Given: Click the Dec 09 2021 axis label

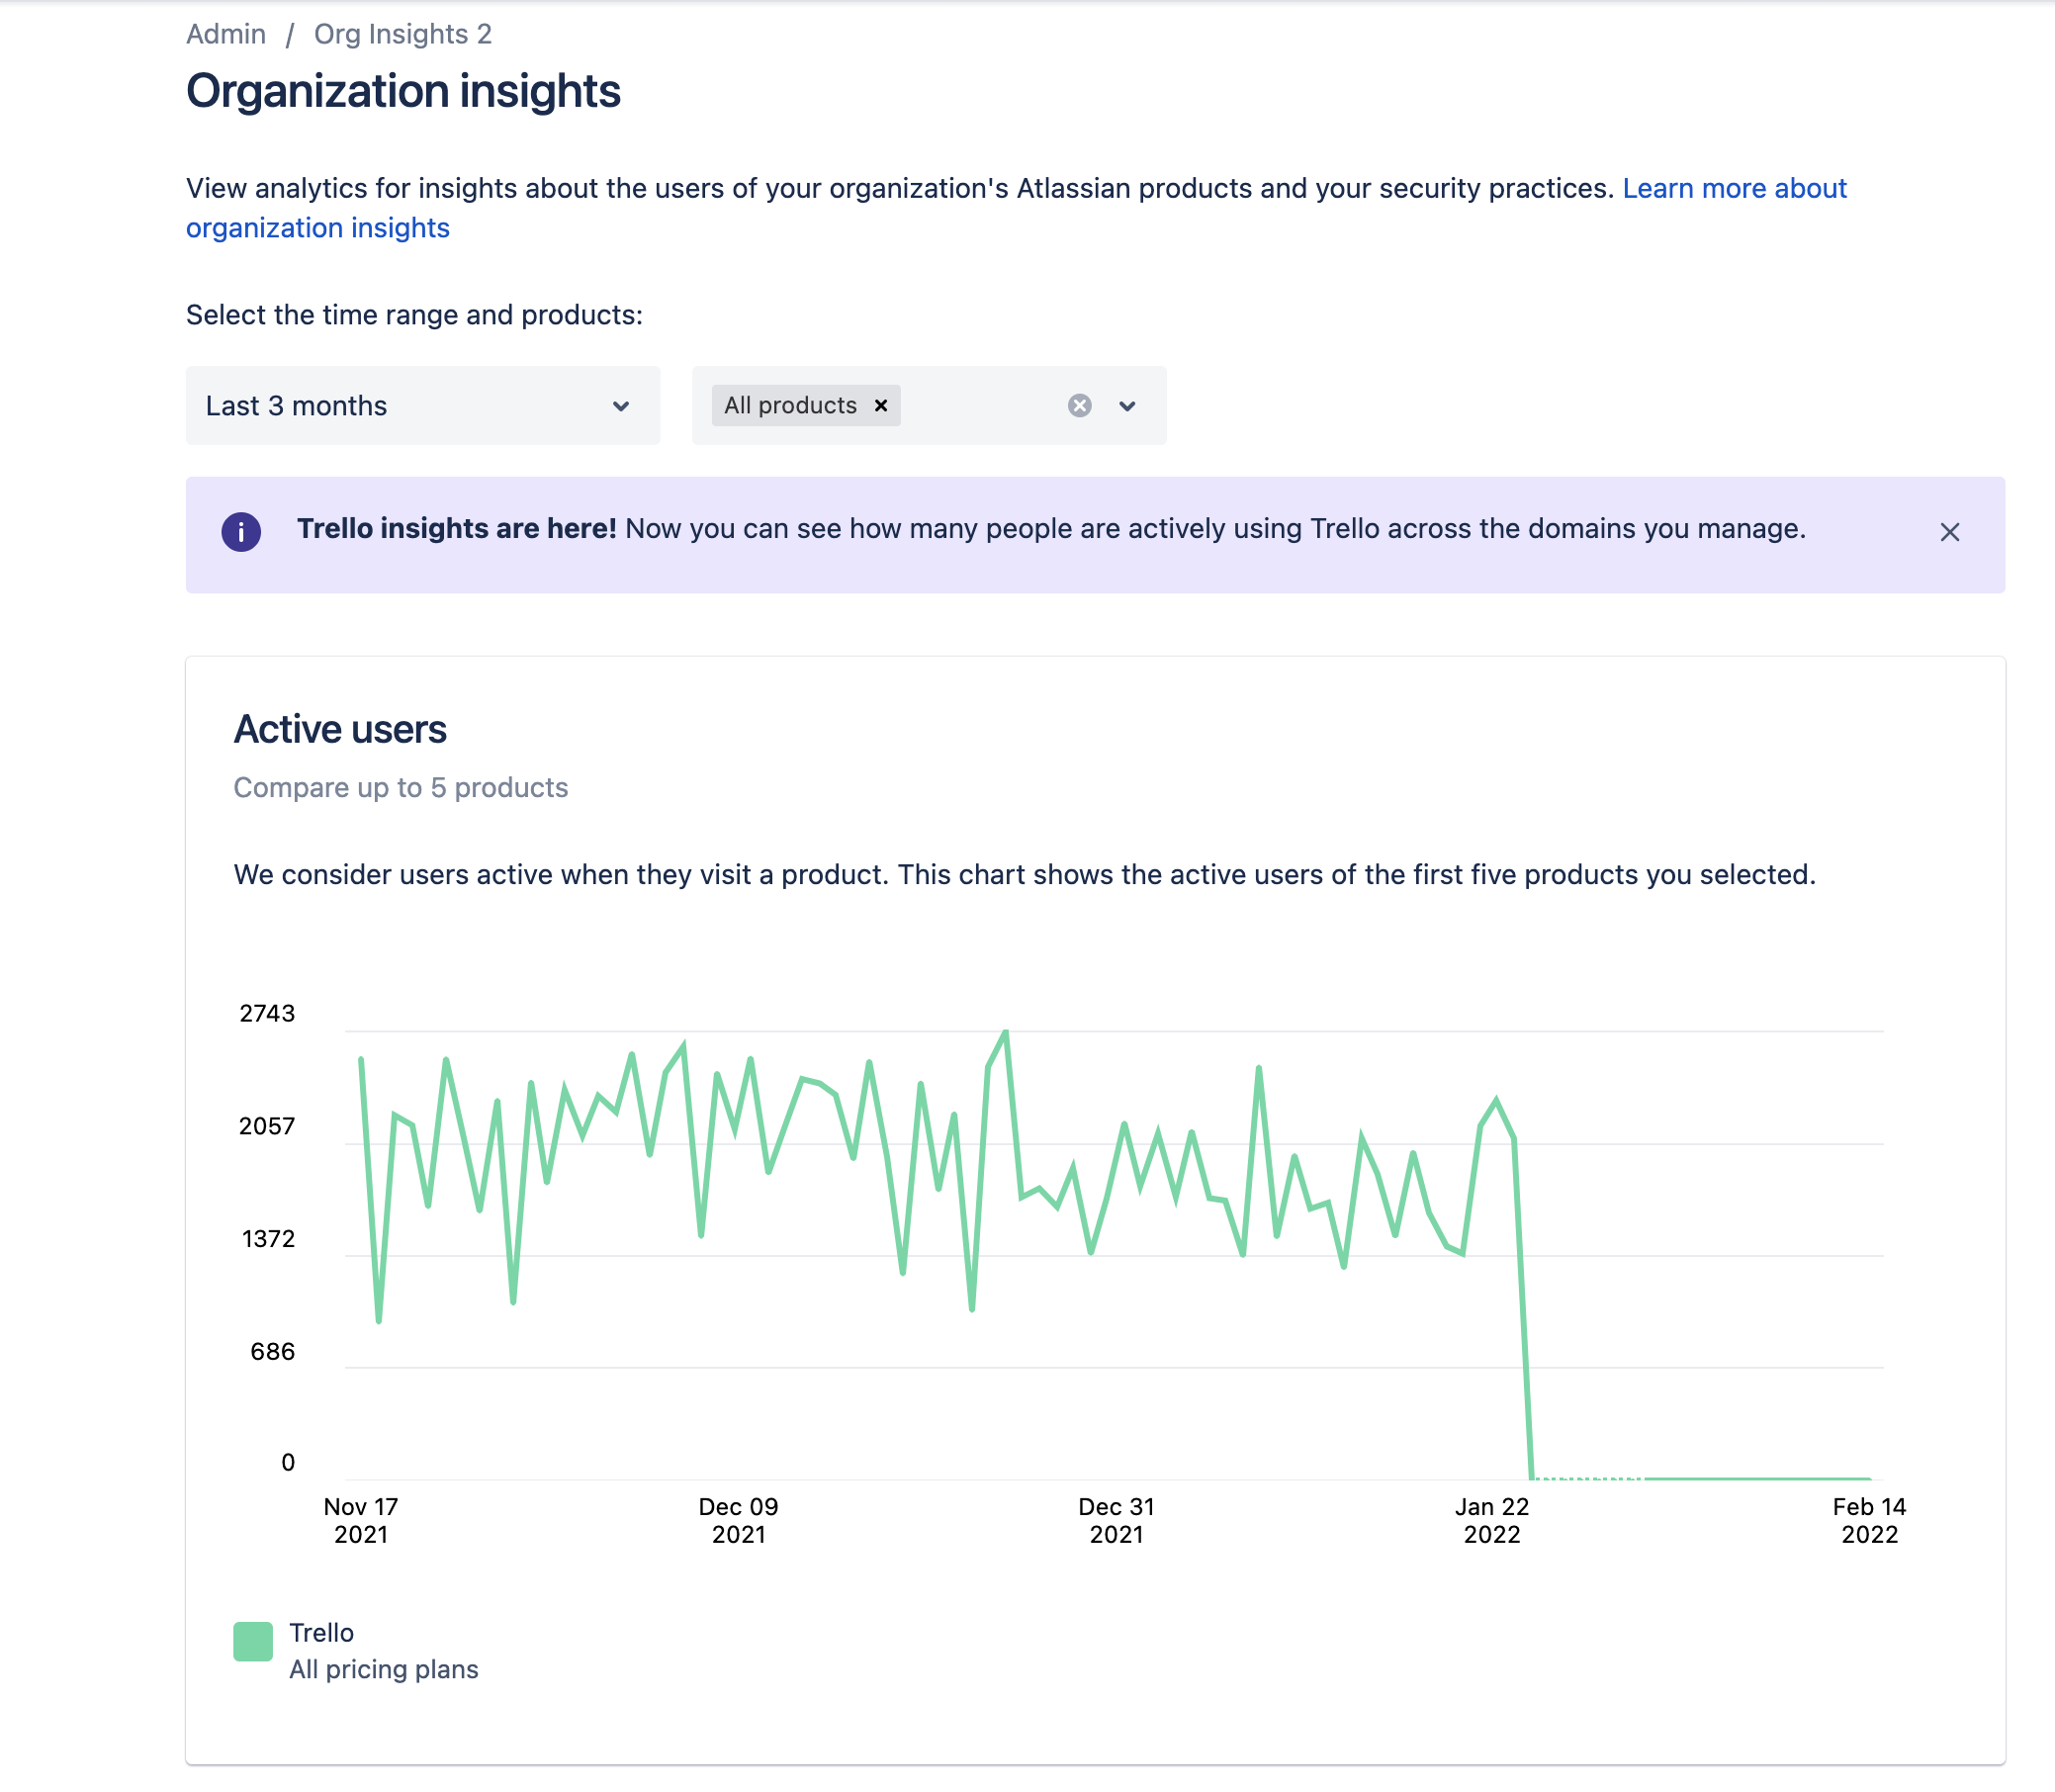Looking at the screenshot, I should (738, 1520).
